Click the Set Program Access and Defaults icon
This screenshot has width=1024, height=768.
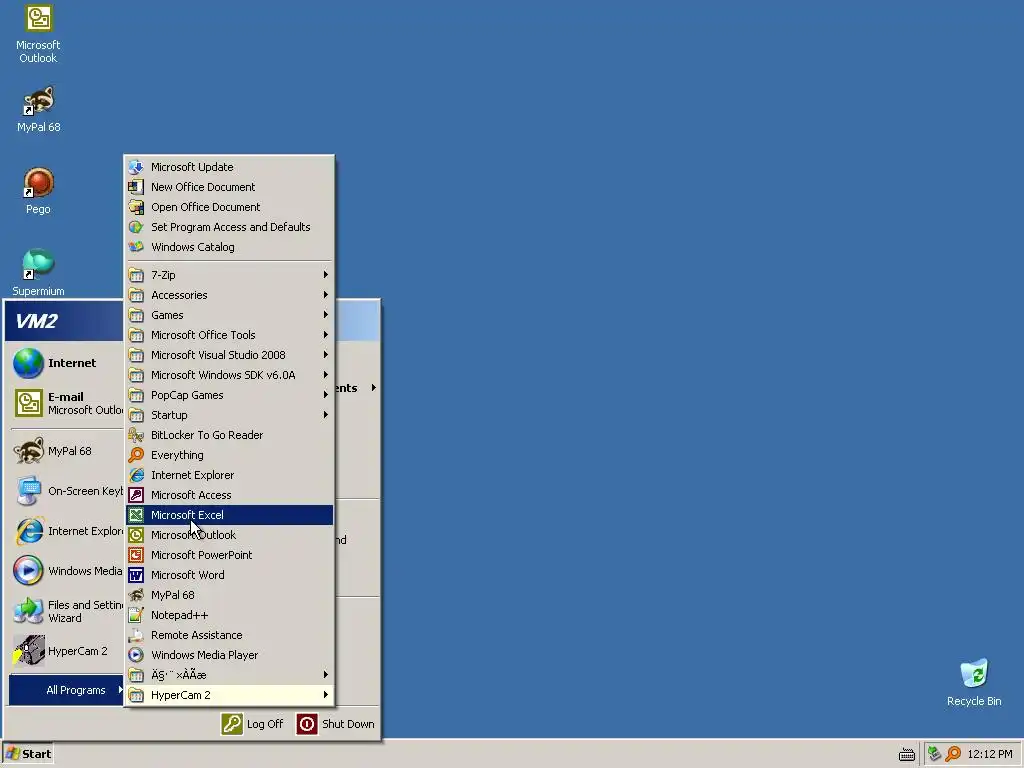pos(136,227)
